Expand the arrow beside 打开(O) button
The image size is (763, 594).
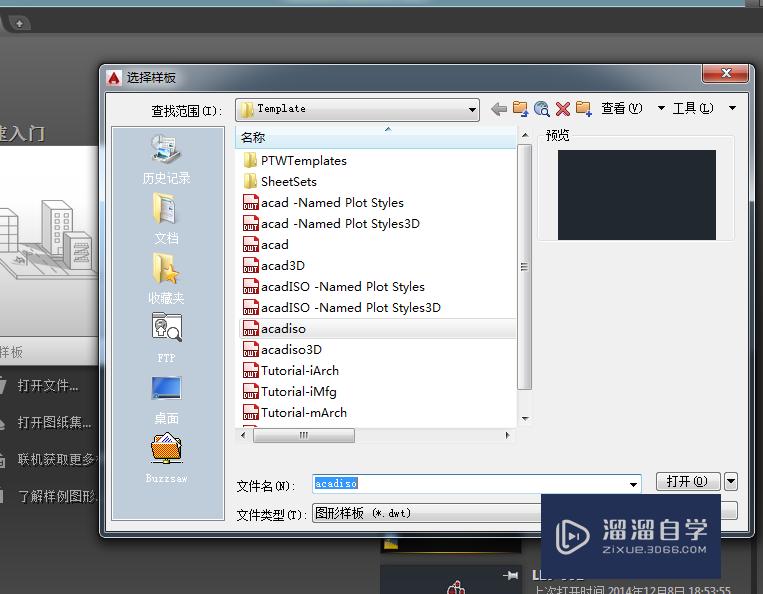pyautogui.click(x=731, y=482)
